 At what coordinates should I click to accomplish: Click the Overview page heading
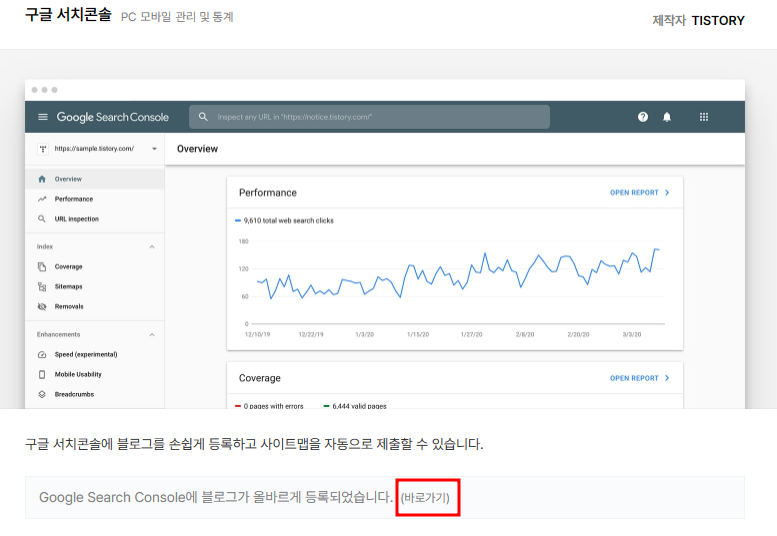tap(197, 149)
